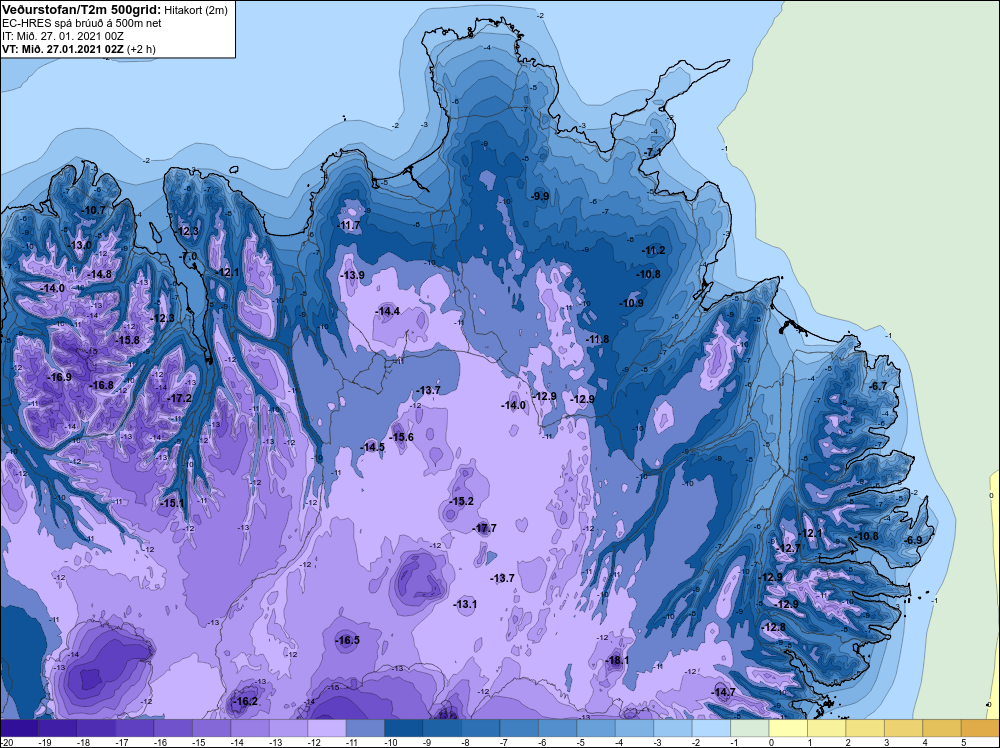The width and height of the screenshot is (1000, 748).
Task: Click the 'VT: Mið. 27.01.2021 02Z' valid time
Action: coord(63,48)
